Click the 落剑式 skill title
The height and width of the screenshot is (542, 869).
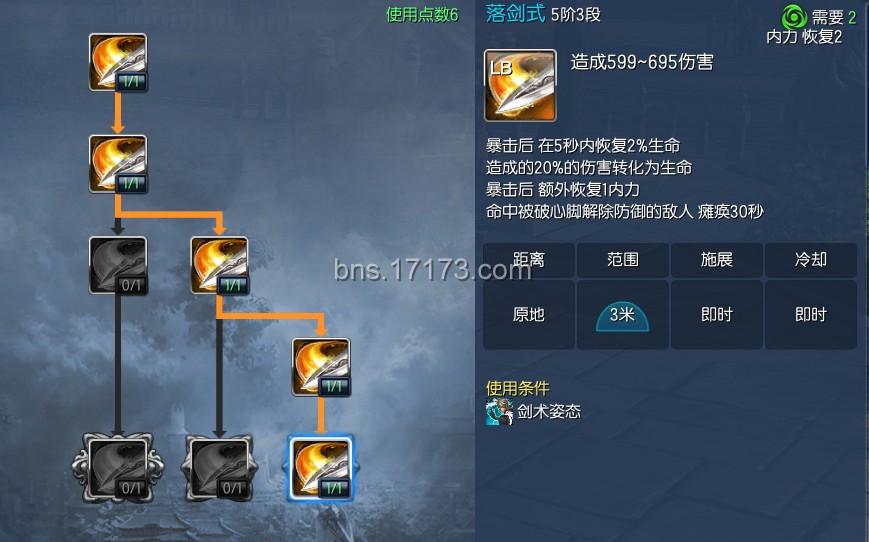pos(515,13)
